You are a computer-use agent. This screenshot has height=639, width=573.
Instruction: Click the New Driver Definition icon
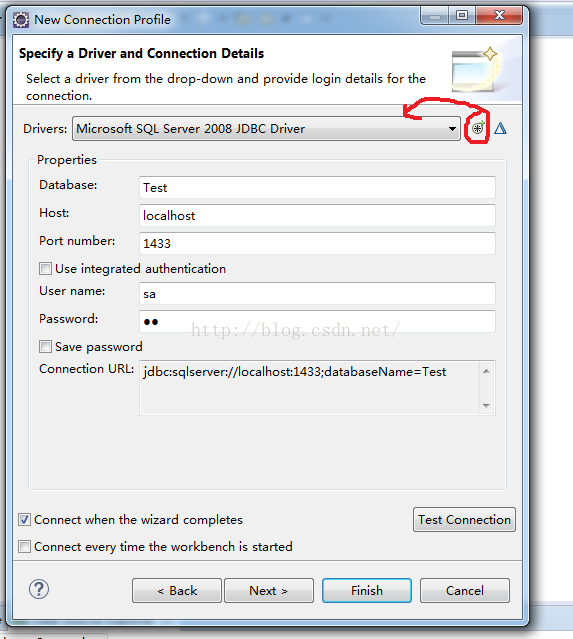pos(478,128)
